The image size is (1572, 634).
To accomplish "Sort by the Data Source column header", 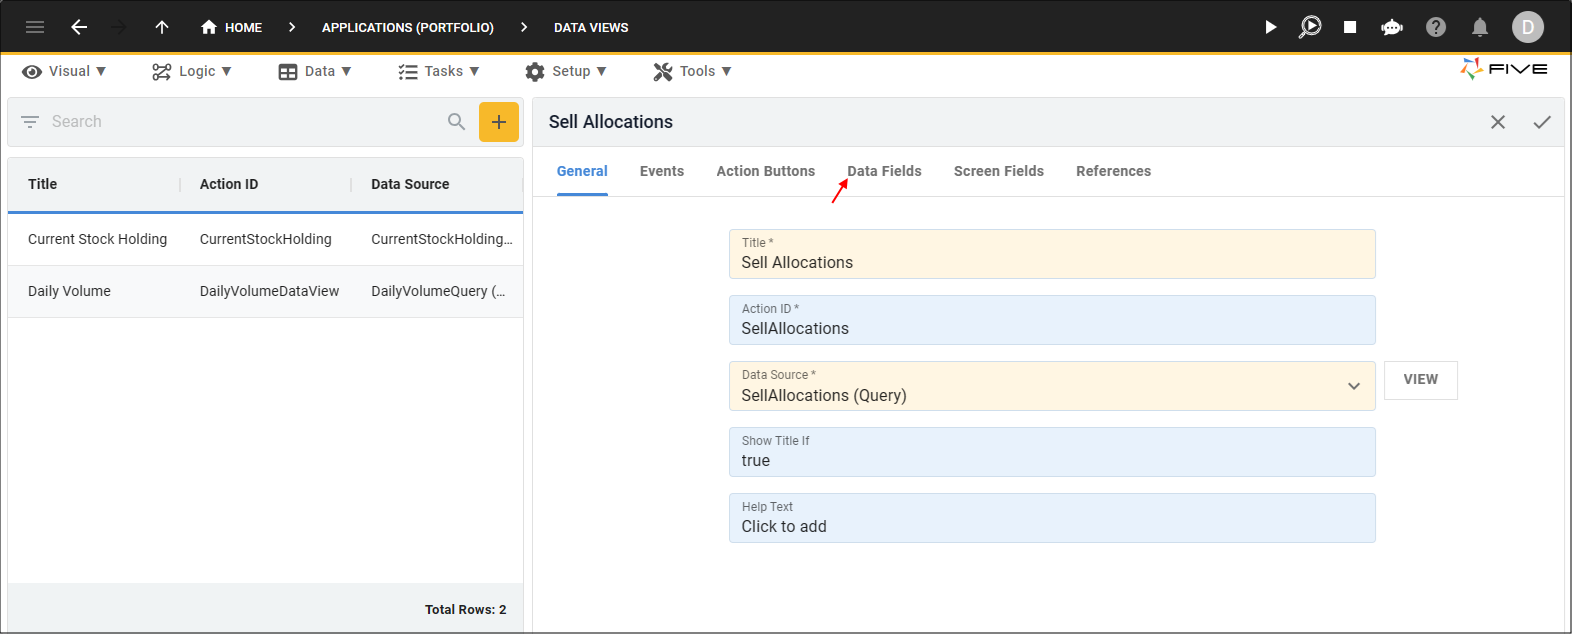I will tap(410, 184).
